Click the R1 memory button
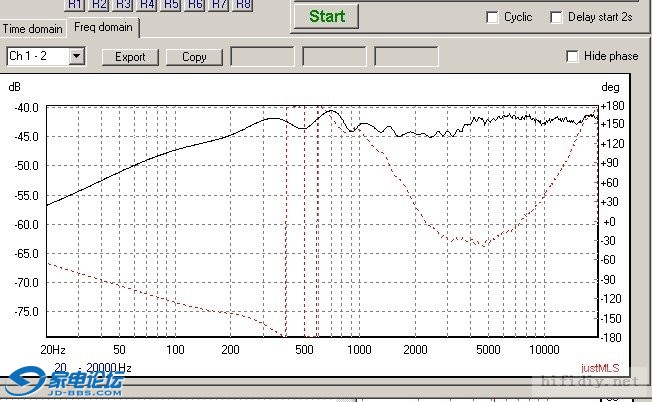The width and height of the screenshot is (652, 402). tap(75, 4)
